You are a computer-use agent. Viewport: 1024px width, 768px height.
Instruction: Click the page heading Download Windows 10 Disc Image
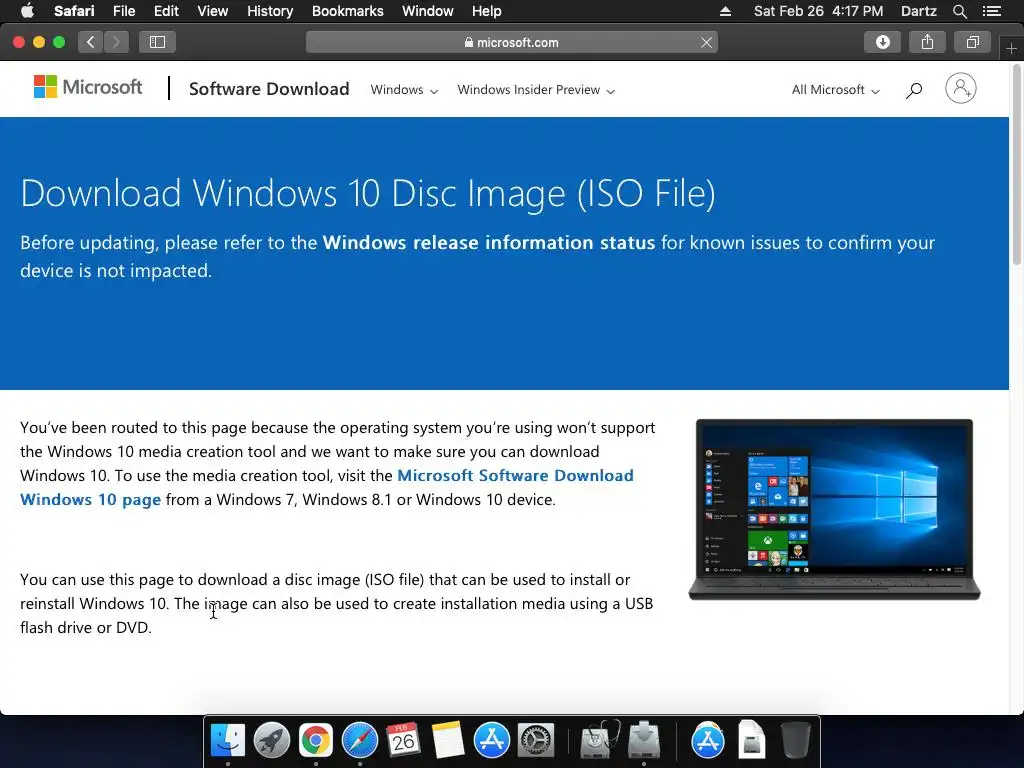(x=368, y=193)
